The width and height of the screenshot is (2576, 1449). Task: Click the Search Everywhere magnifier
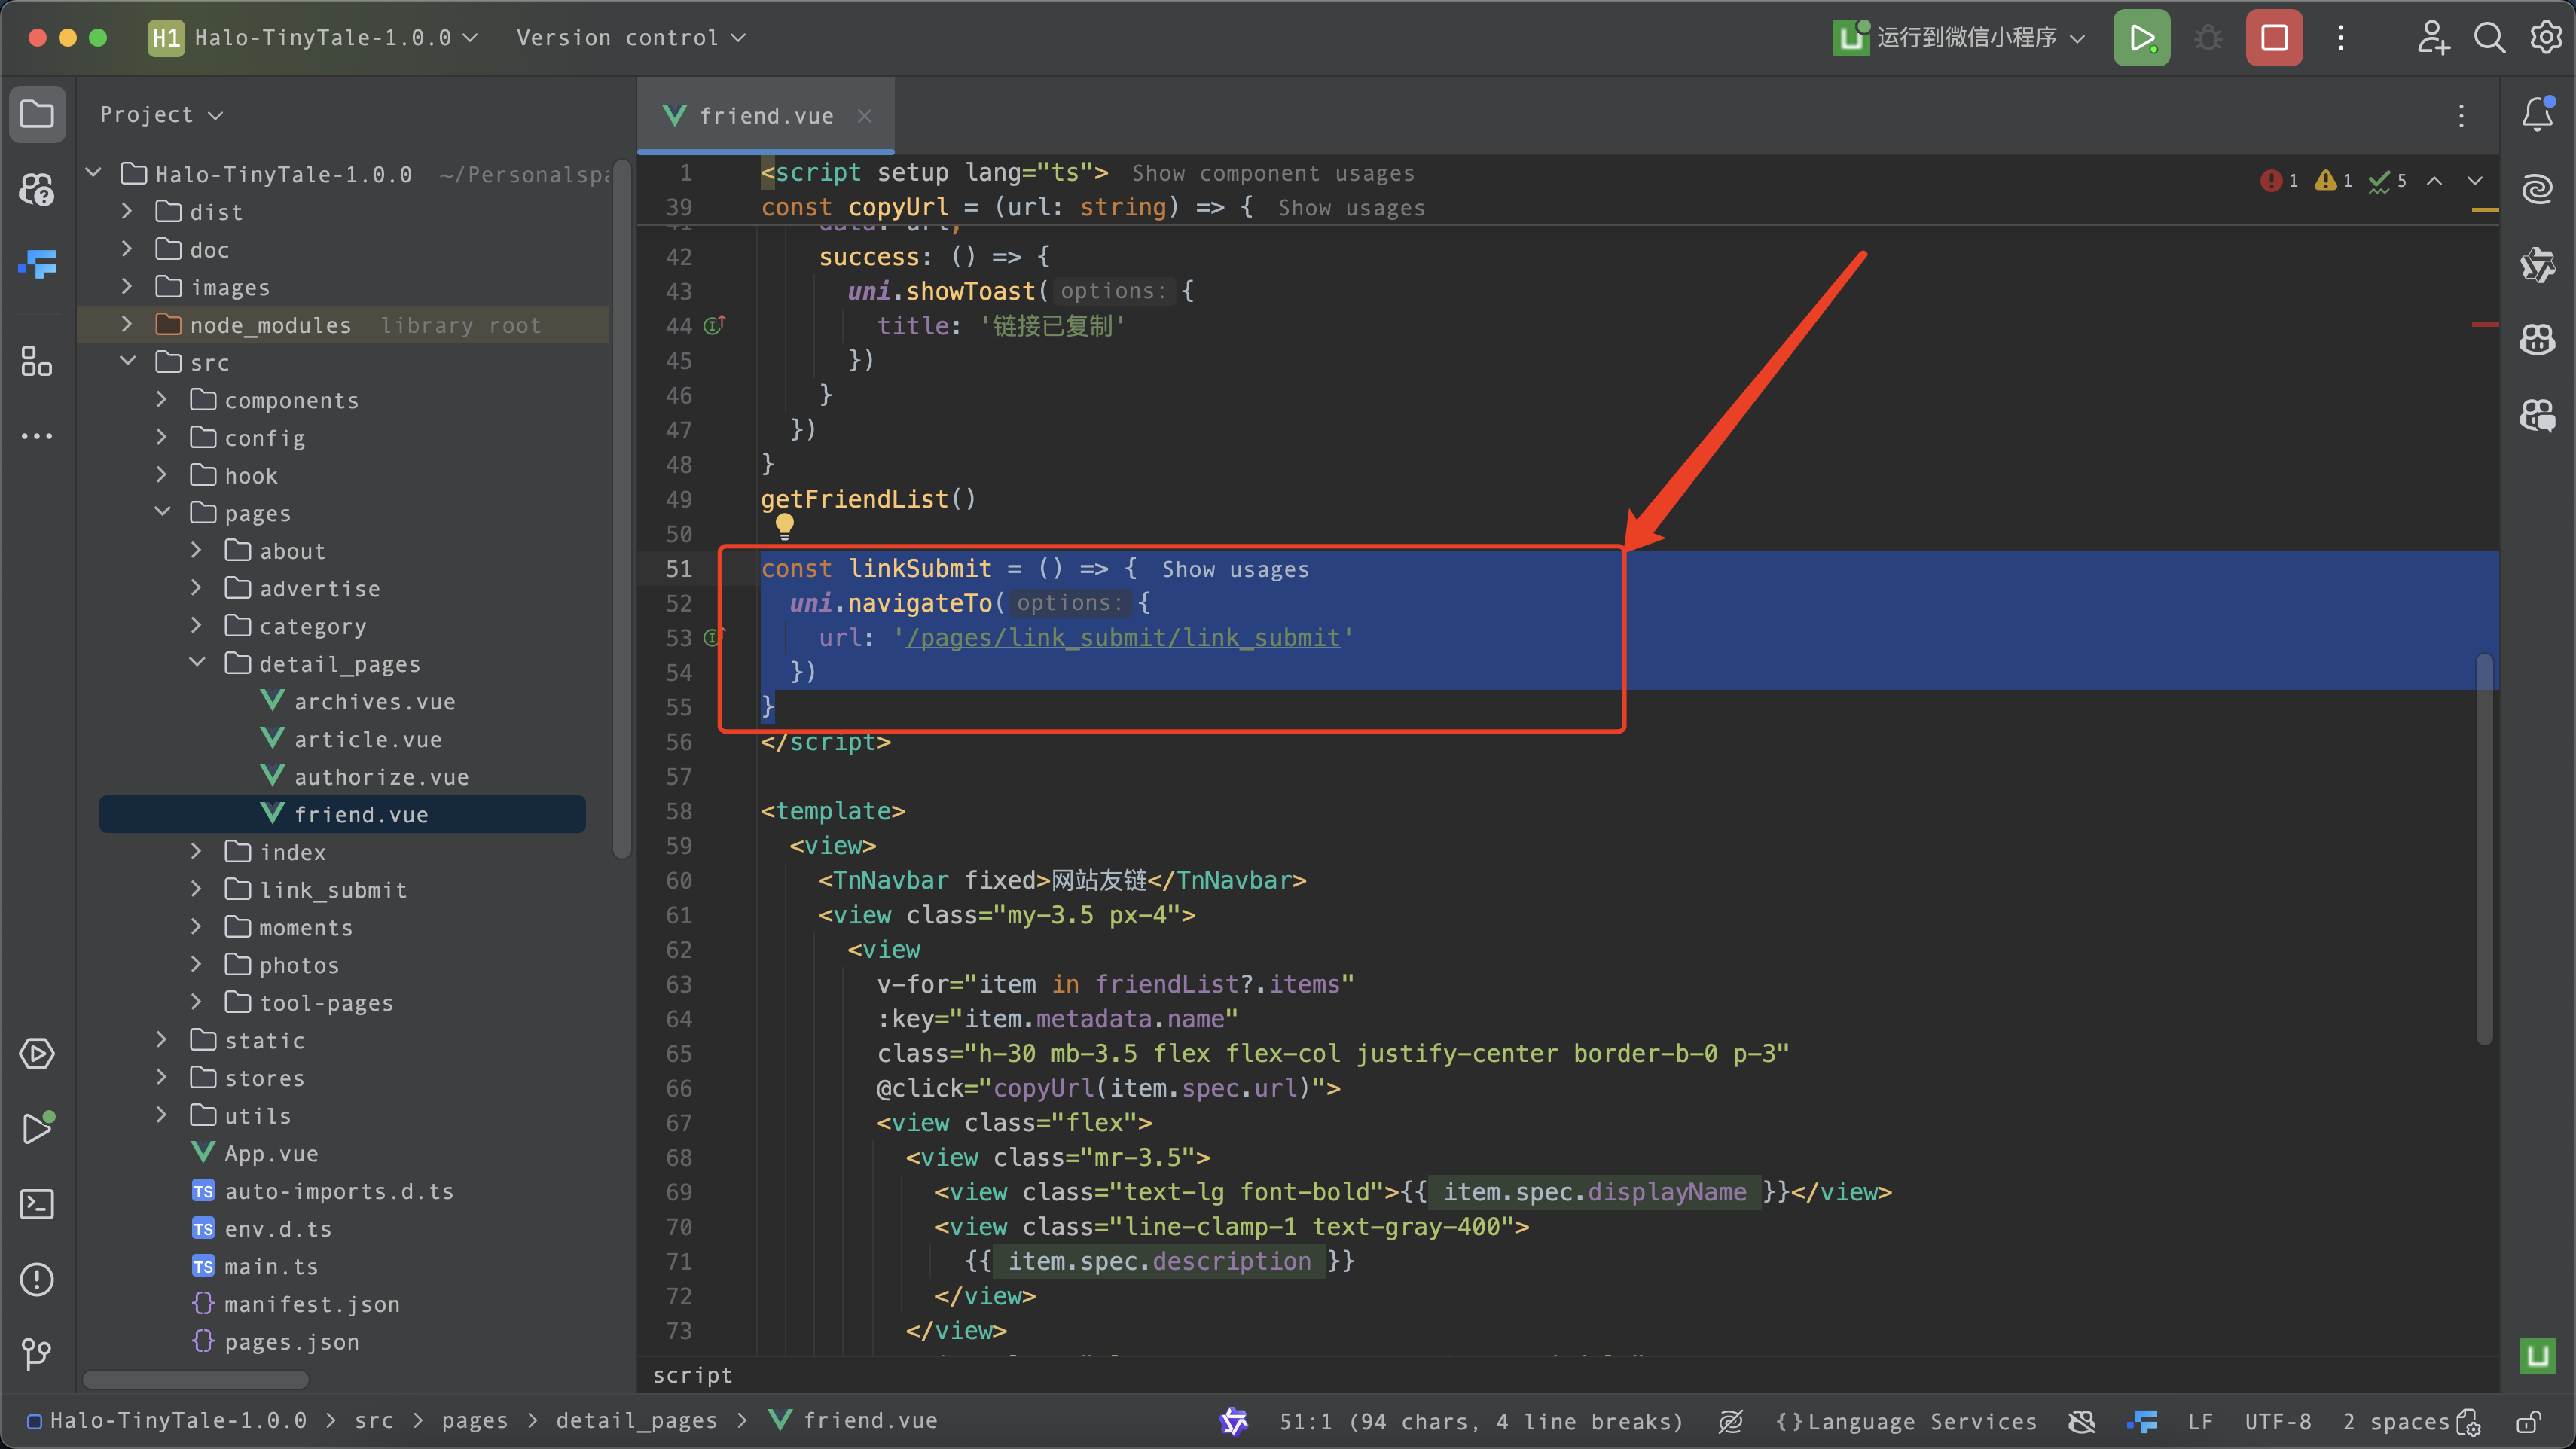pos(2489,38)
